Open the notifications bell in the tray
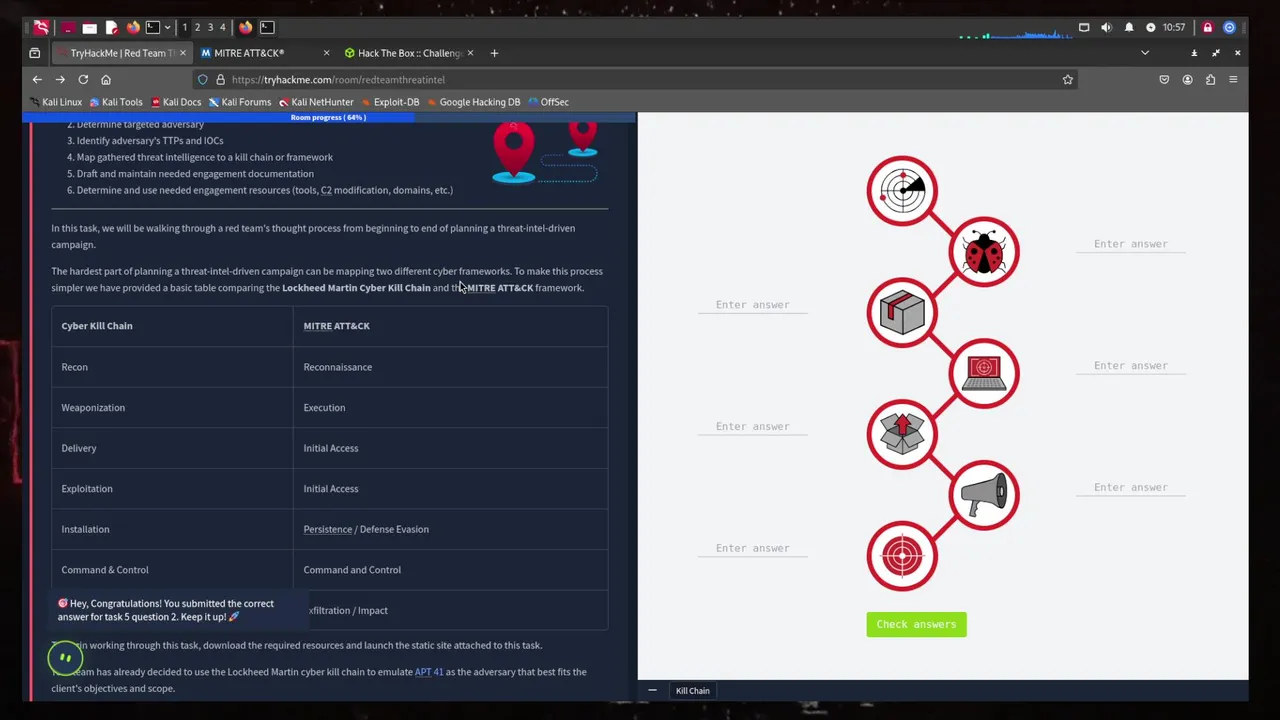The width and height of the screenshot is (1280, 720). pos(1129,27)
